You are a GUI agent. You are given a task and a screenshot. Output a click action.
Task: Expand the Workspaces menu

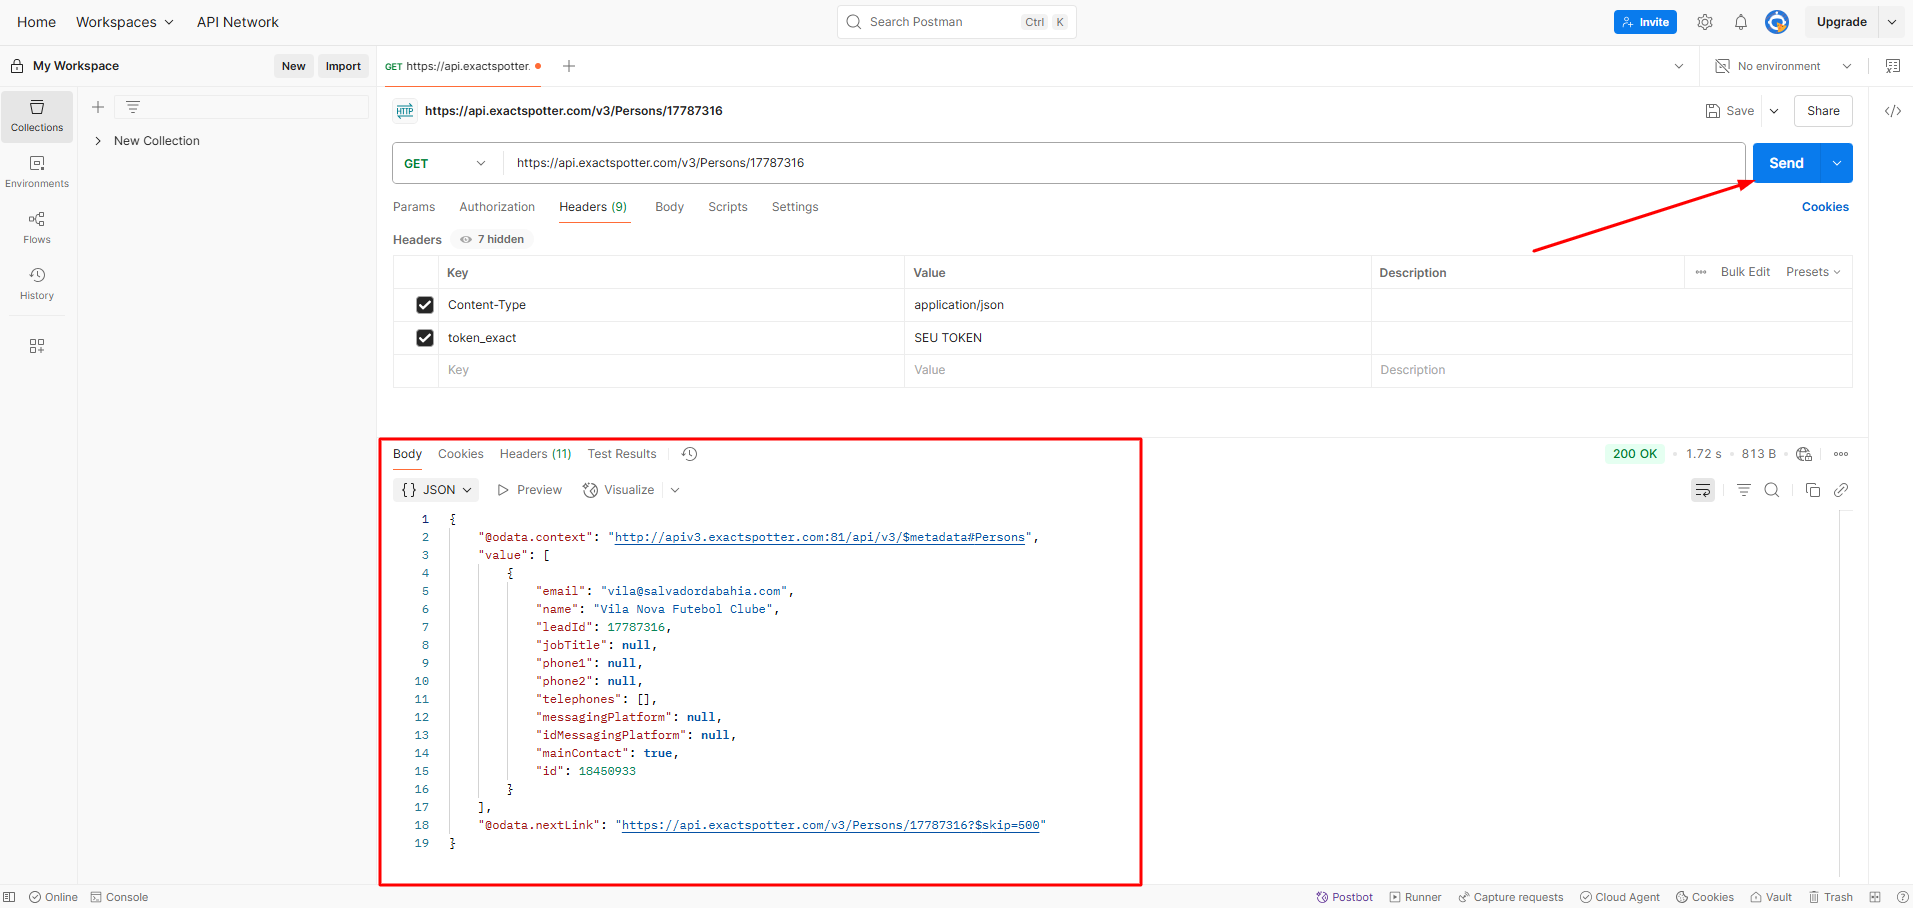(x=125, y=22)
